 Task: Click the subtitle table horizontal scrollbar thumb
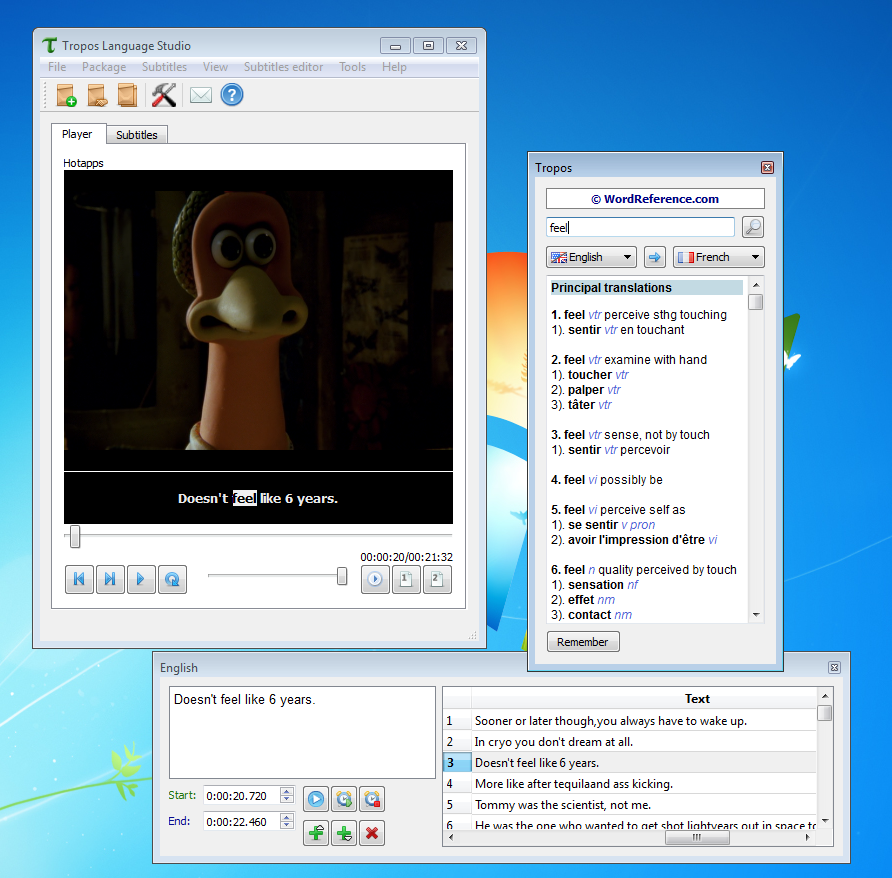[x=697, y=838]
